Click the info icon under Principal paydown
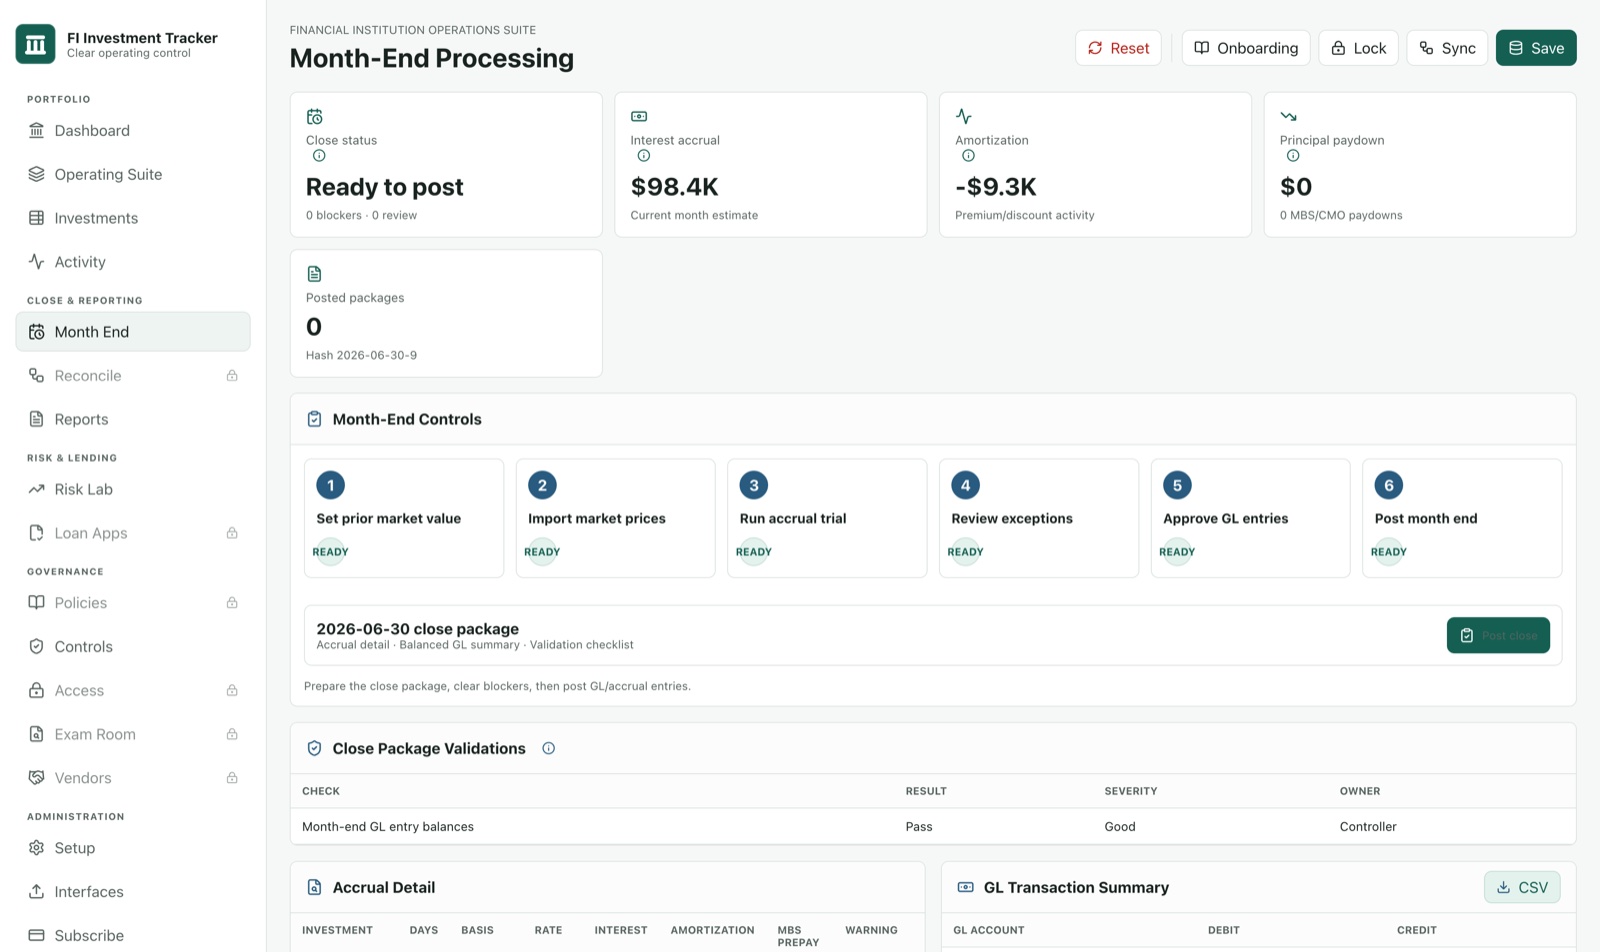This screenshot has width=1600, height=952. point(1293,156)
